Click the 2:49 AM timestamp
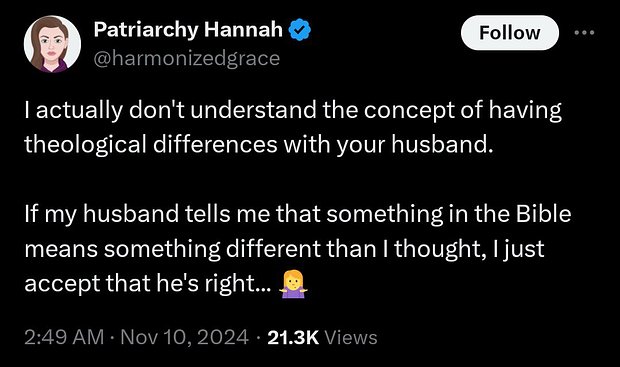The width and height of the screenshot is (620, 367). pyautogui.click(x=64, y=337)
